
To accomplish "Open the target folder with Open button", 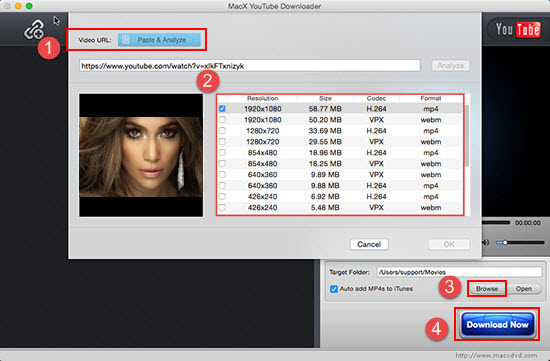I will [x=523, y=289].
